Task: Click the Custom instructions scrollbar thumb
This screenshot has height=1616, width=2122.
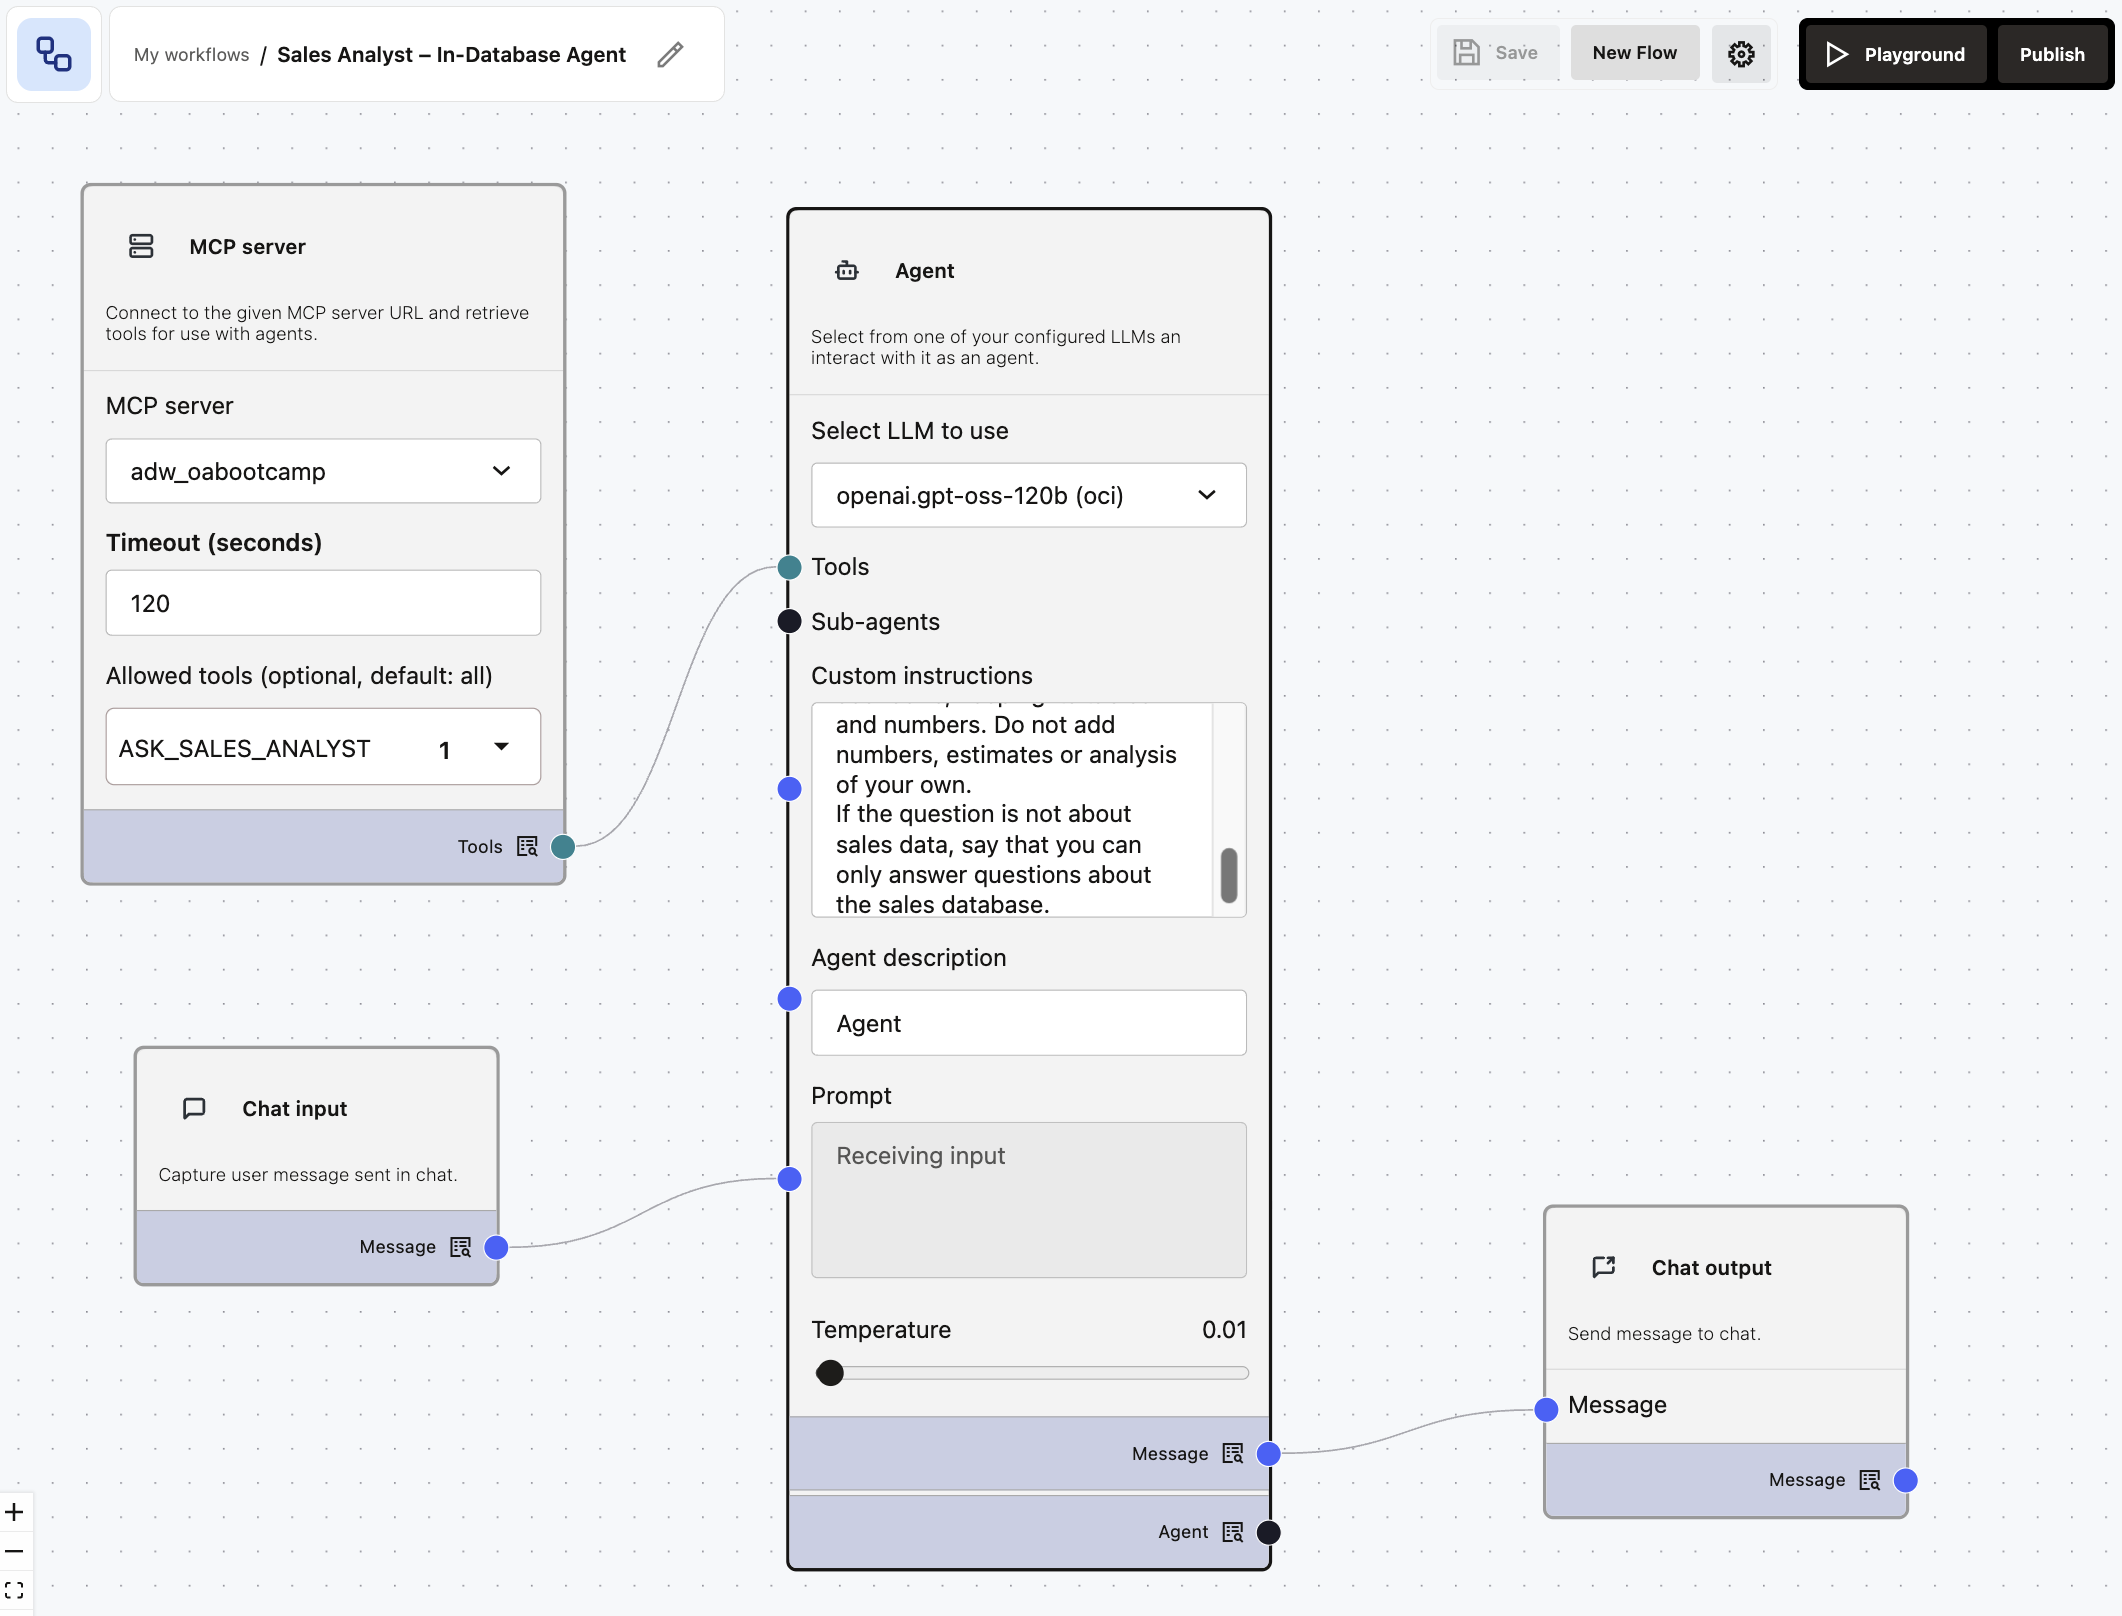Action: click(1229, 875)
